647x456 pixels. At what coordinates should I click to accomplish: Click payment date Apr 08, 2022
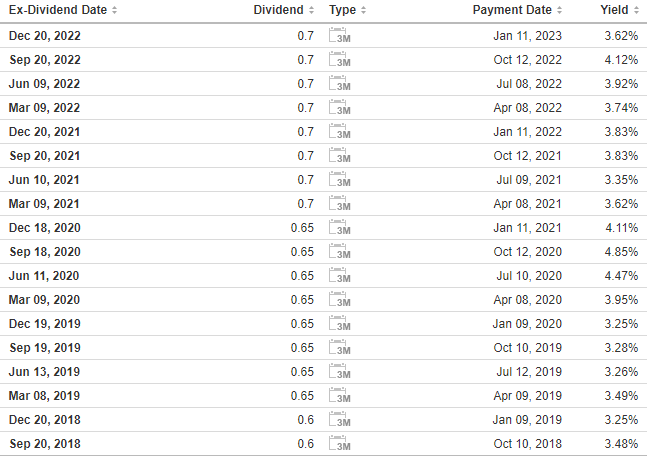(x=527, y=108)
